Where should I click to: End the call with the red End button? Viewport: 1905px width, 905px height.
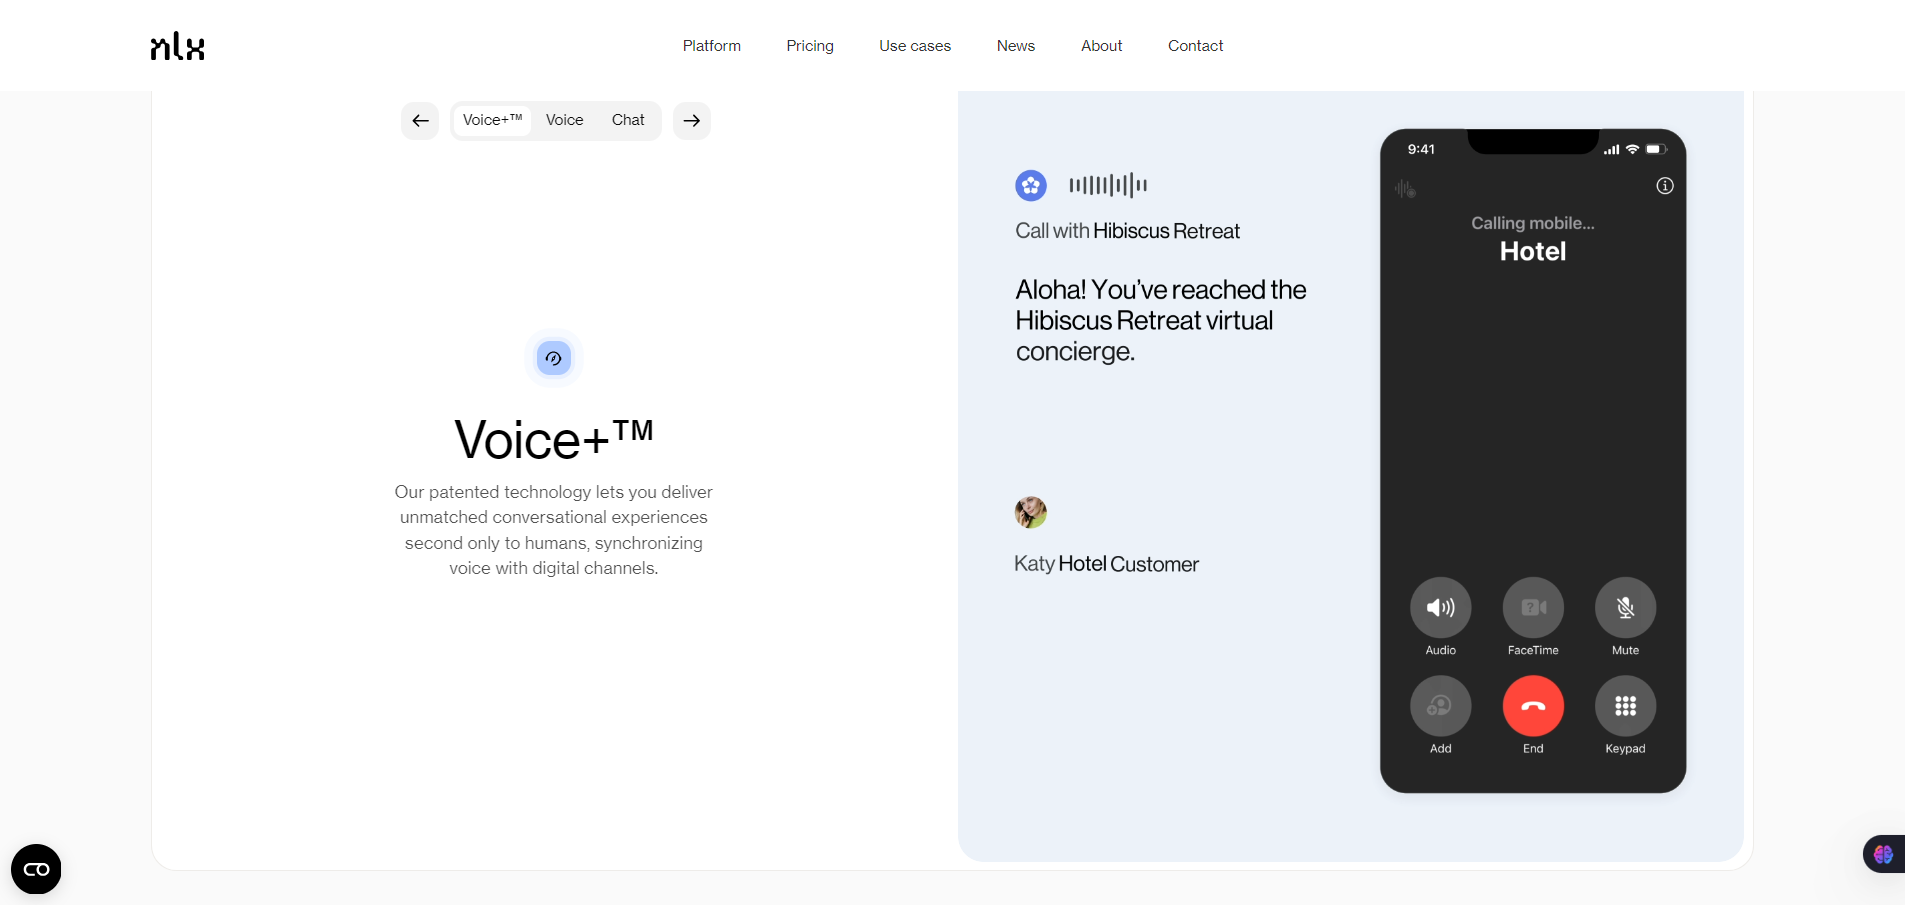coord(1532,706)
